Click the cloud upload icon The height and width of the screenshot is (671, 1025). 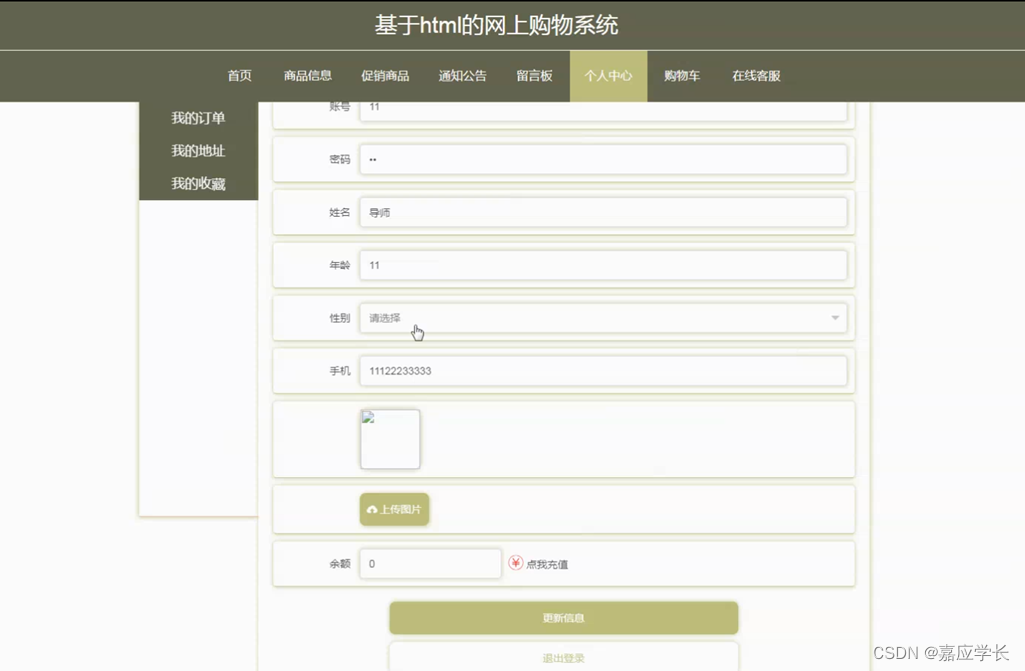tap(372, 509)
